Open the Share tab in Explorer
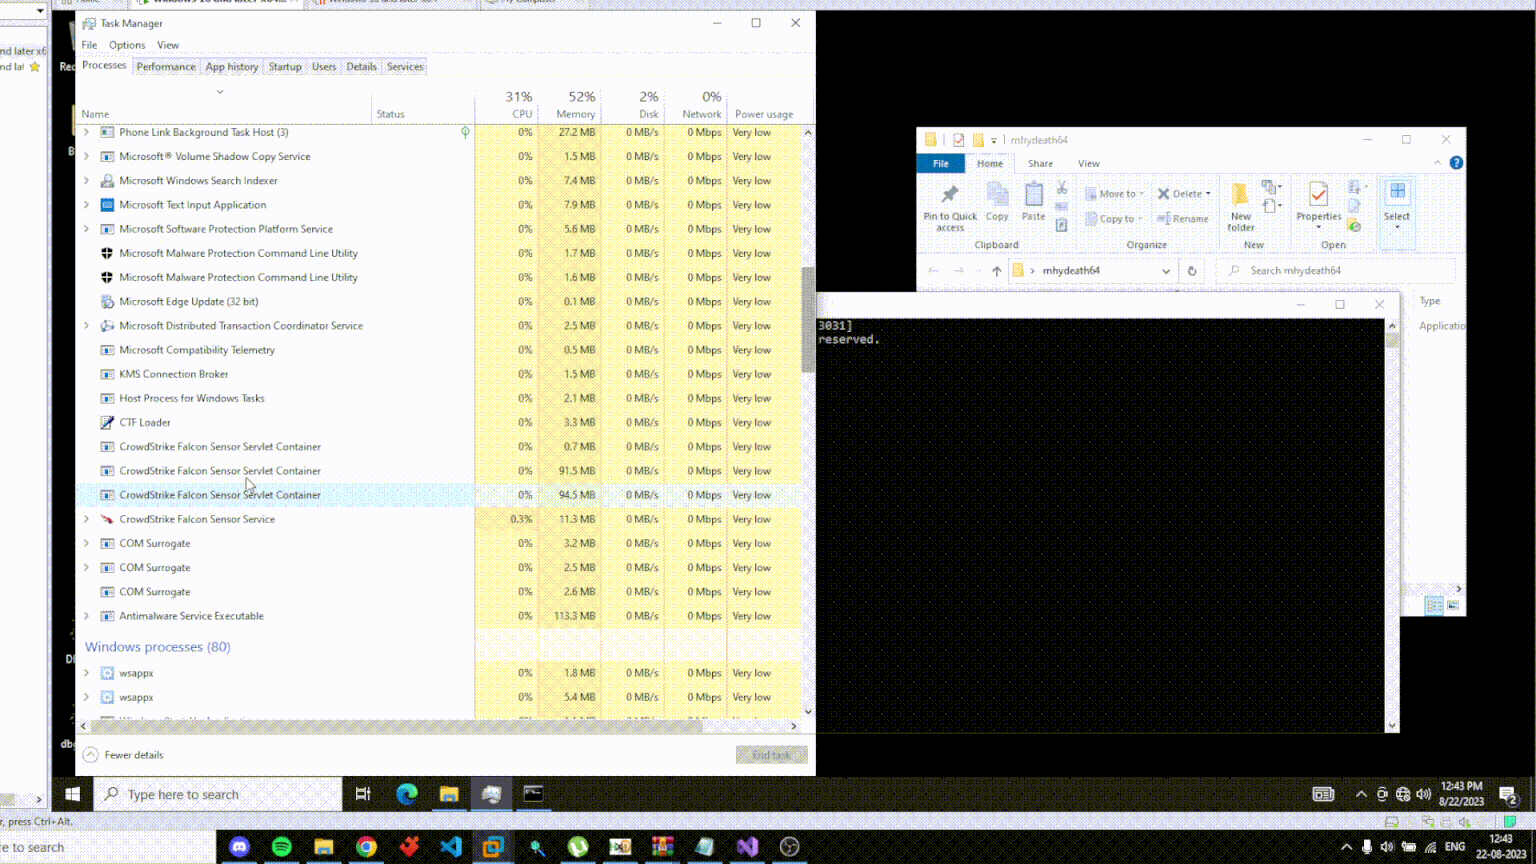 [x=1040, y=163]
